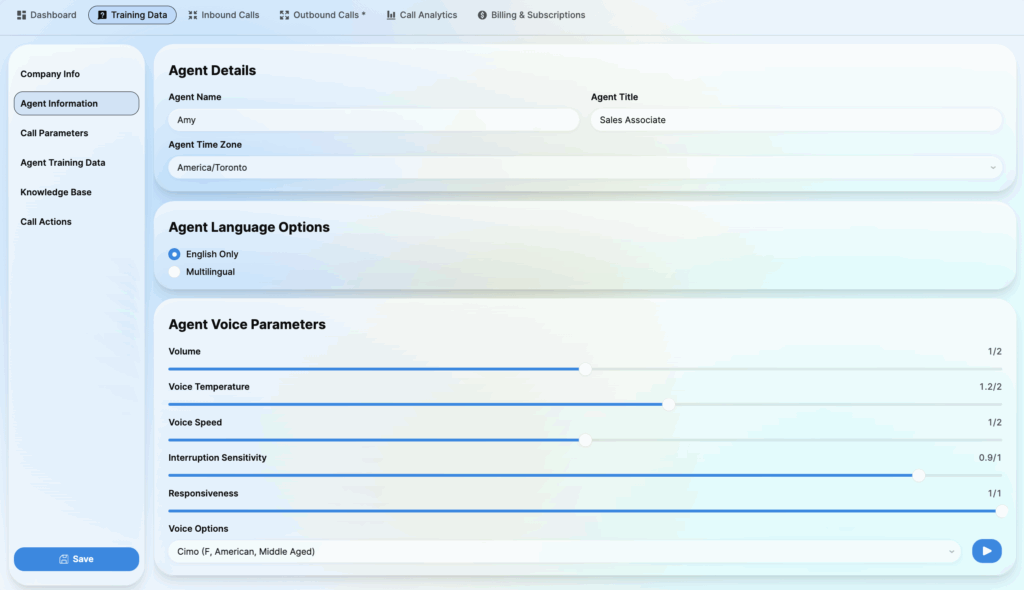Click the Call Analytics bar chart icon
This screenshot has width=1024, height=590.
click(x=391, y=15)
